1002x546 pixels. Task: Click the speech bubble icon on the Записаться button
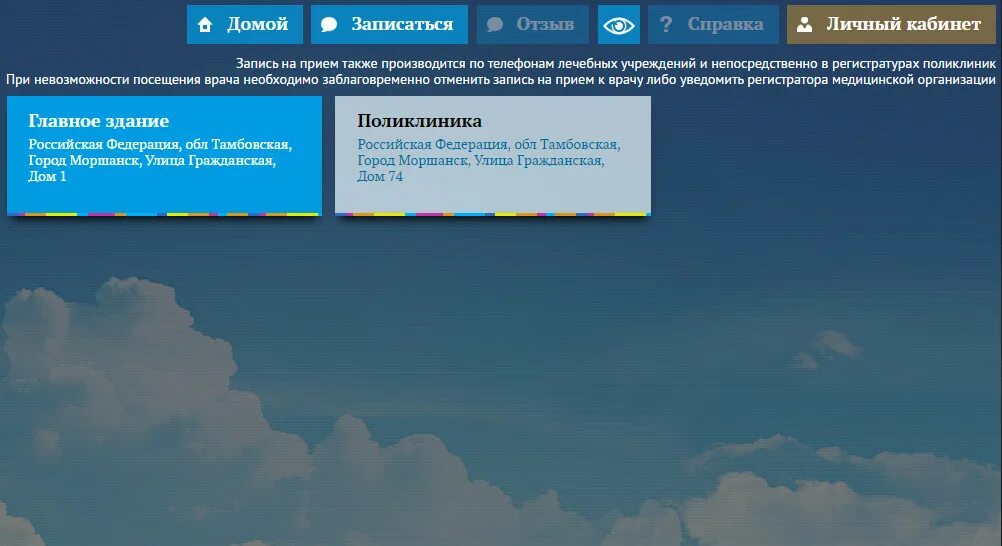pyautogui.click(x=329, y=25)
